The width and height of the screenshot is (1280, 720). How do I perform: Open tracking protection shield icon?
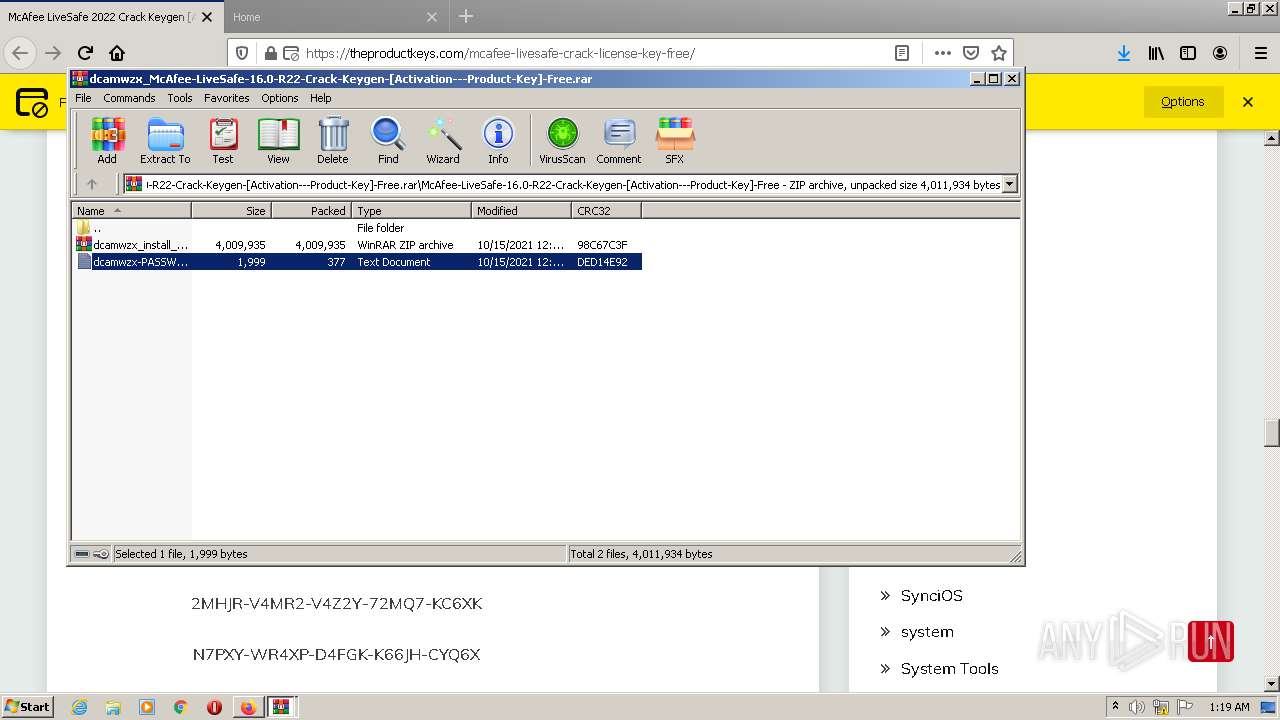(x=242, y=53)
